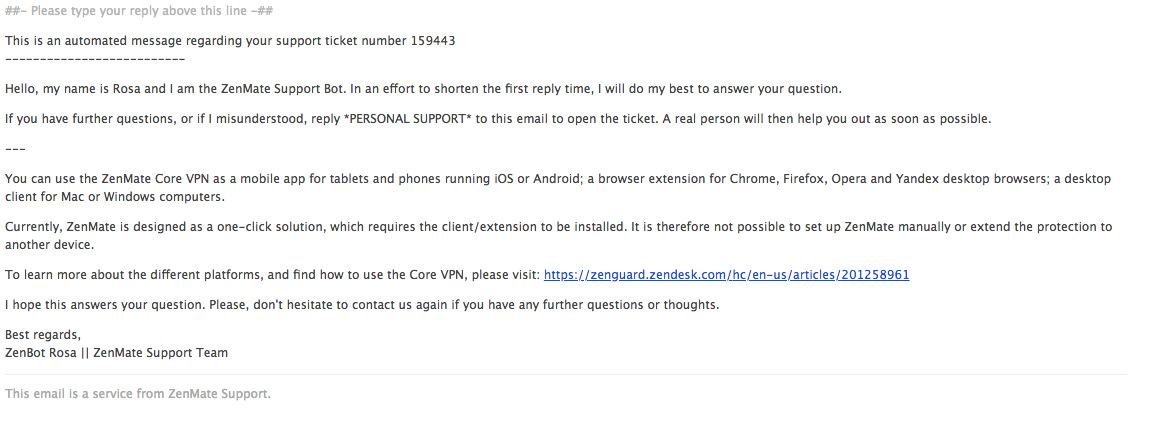Click the signature 'ZenBot Rosa || ZenMate Support Team'
This screenshot has width=1157, height=448.
tap(117, 353)
